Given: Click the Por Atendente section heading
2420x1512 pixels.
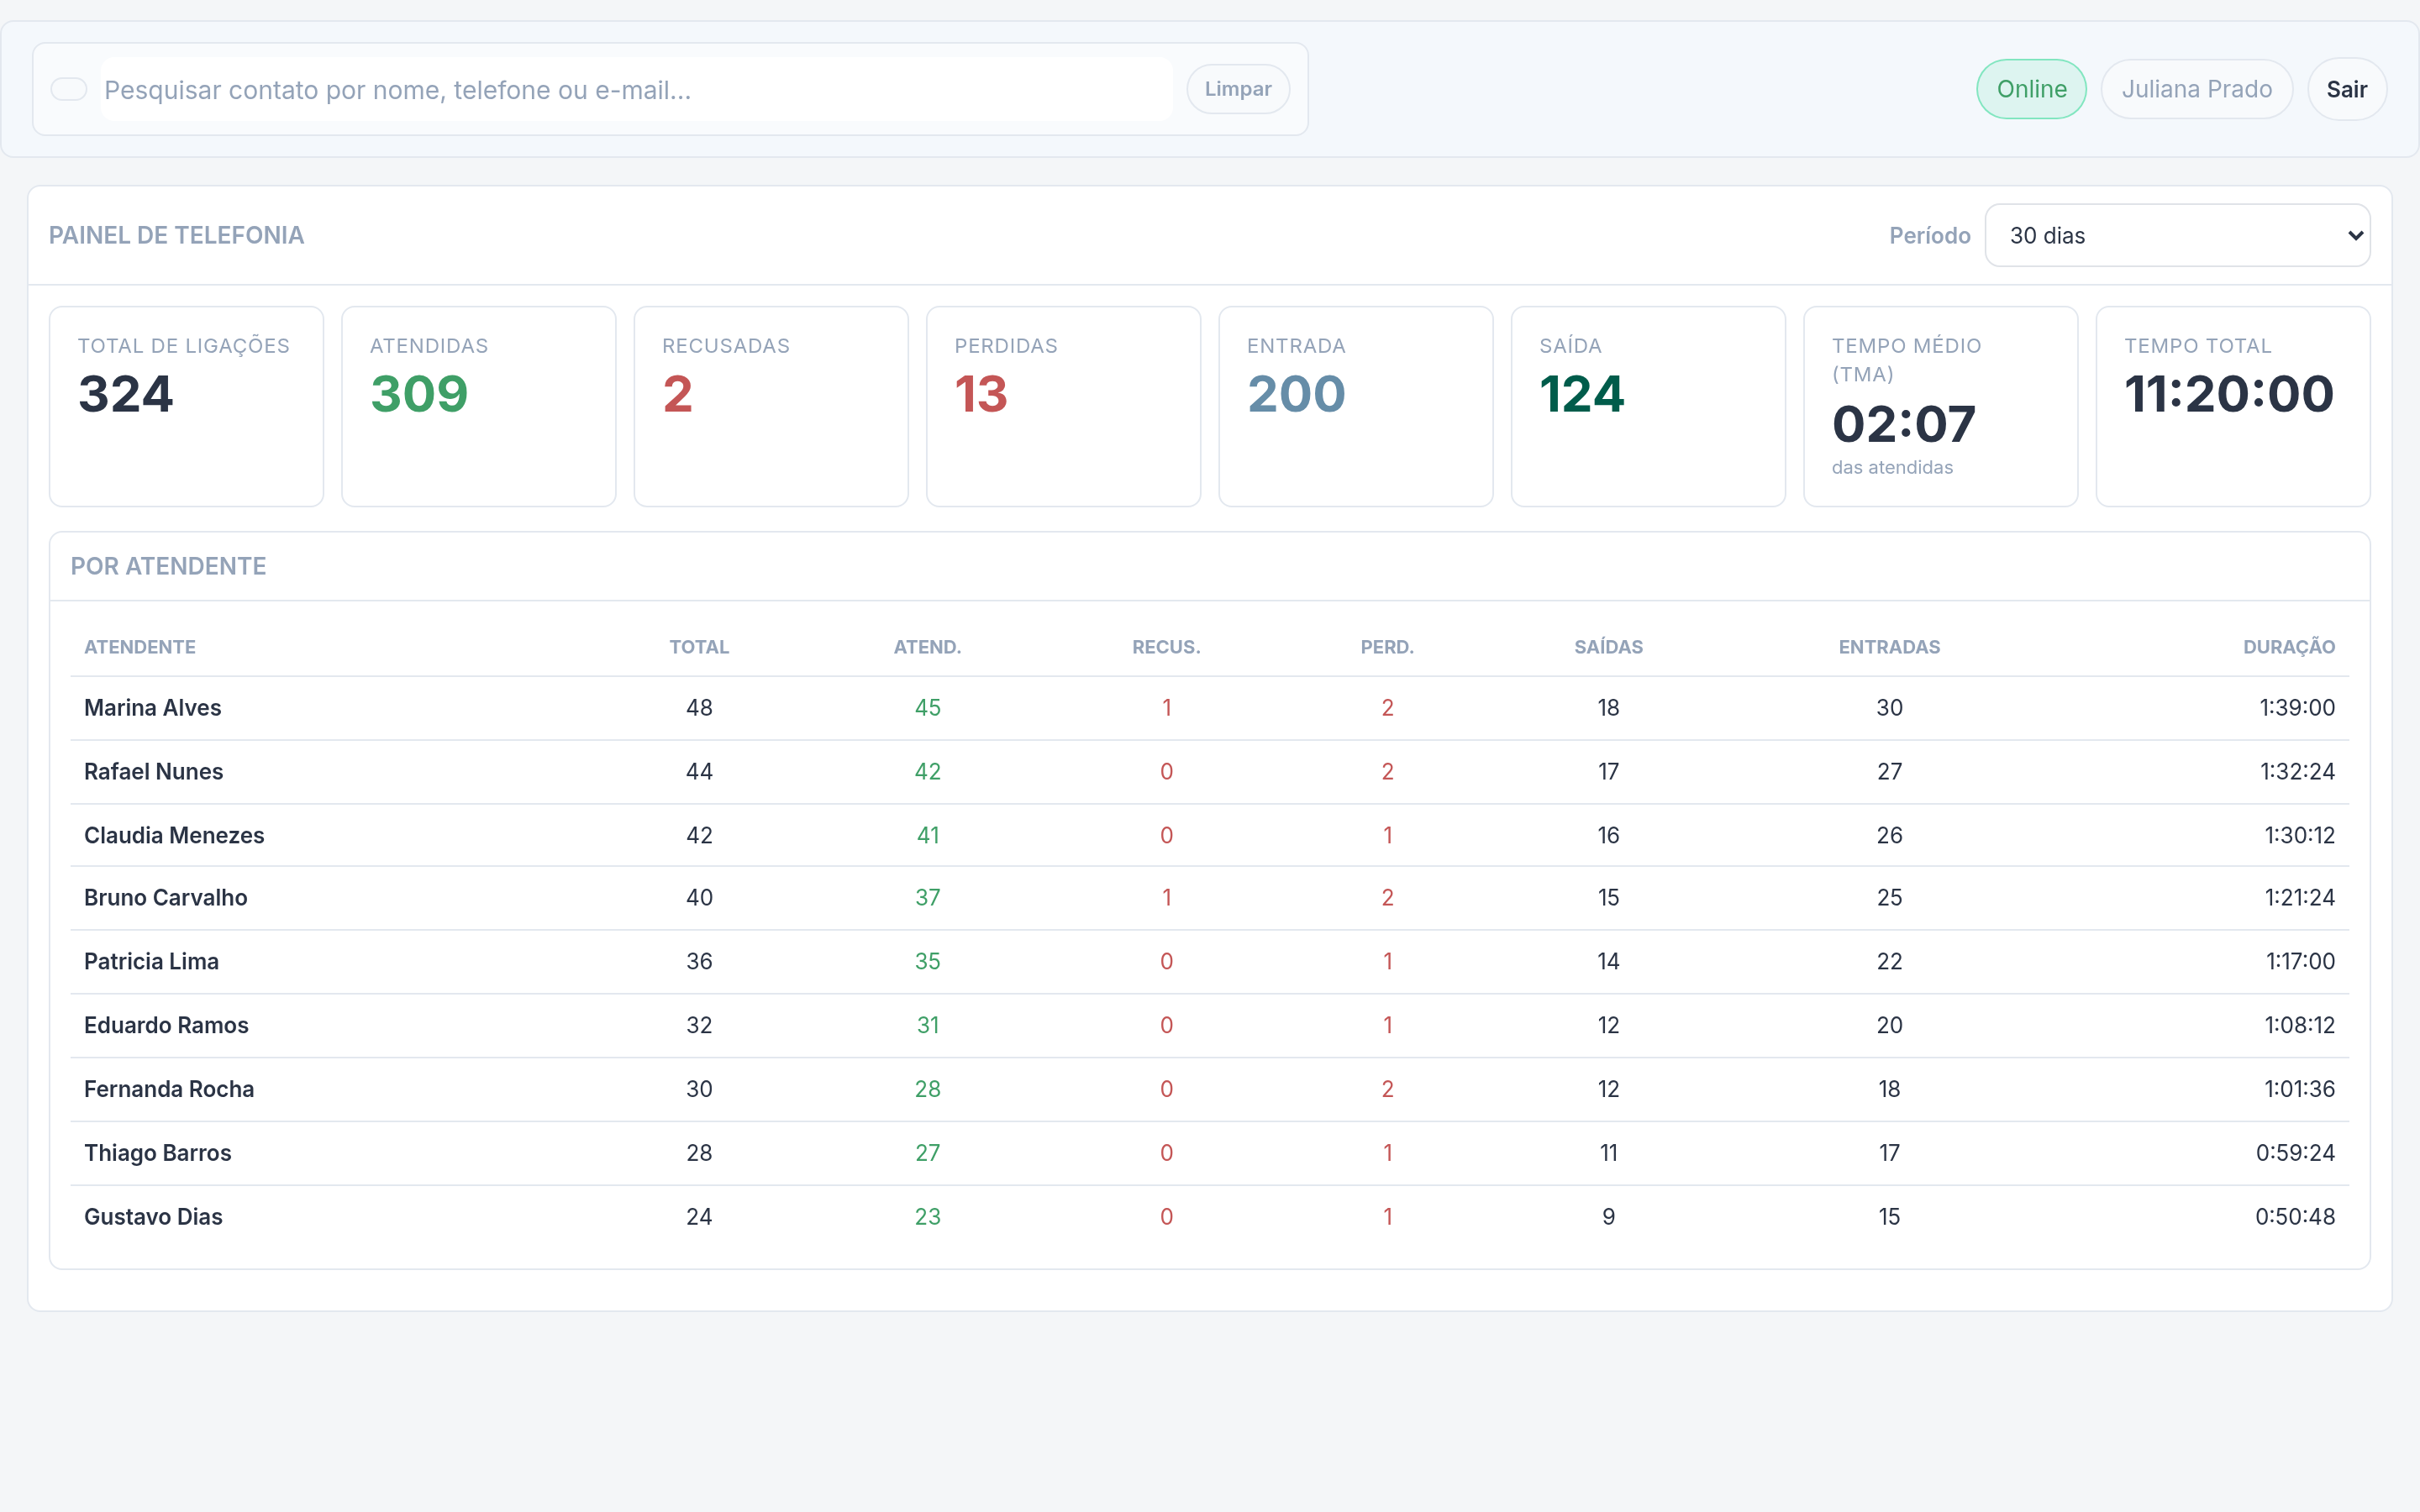Looking at the screenshot, I should [x=168, y=566].
